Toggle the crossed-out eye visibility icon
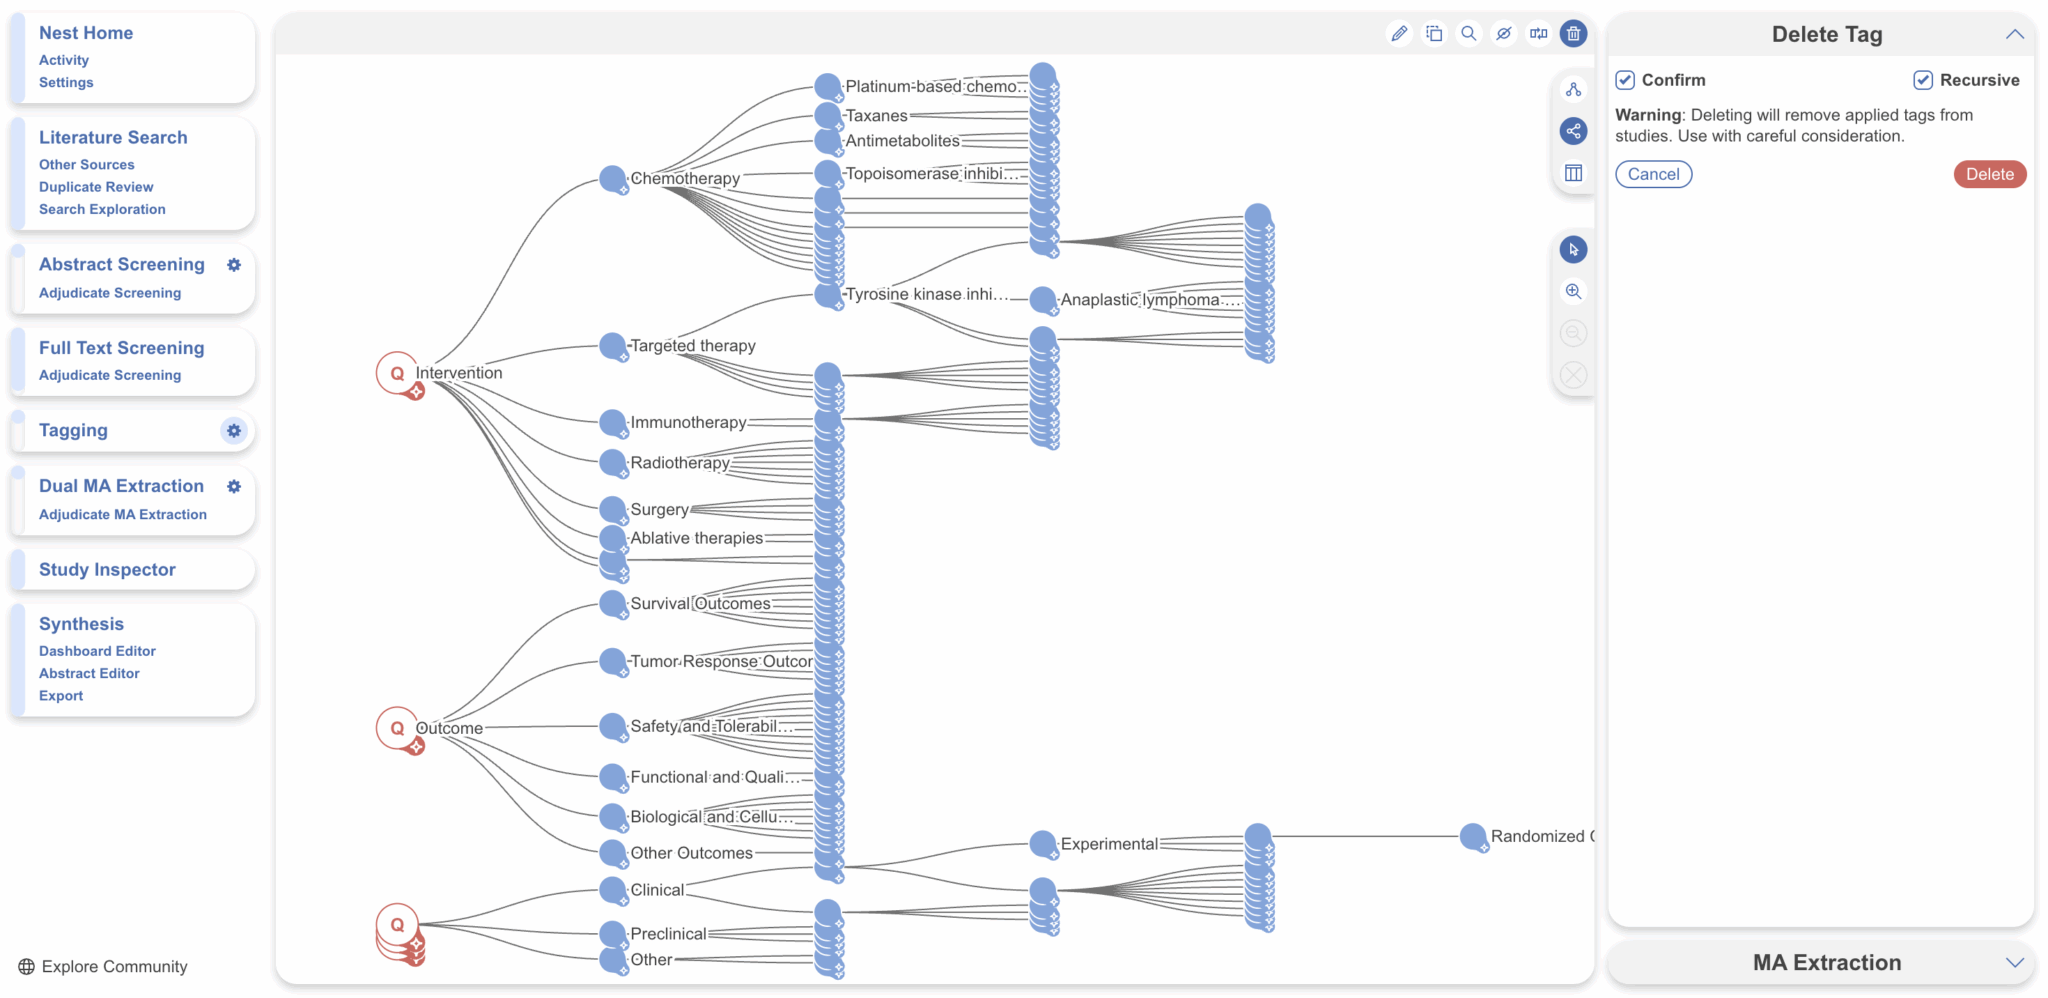 click(1504, 34)
